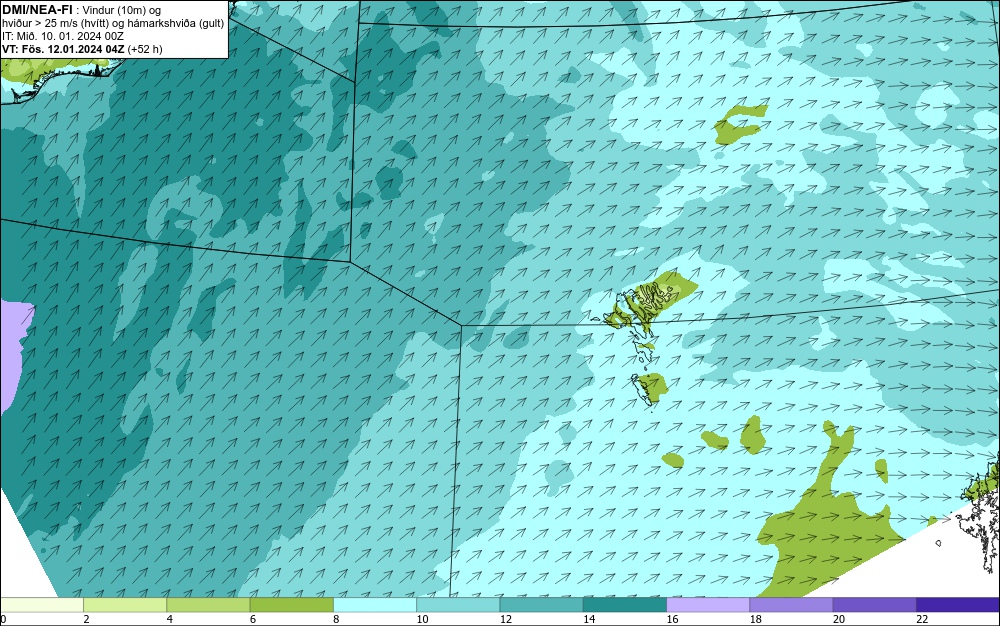1000x626 pixels.
Task: Click the legend label "14"
Action: tap(589, 619)
